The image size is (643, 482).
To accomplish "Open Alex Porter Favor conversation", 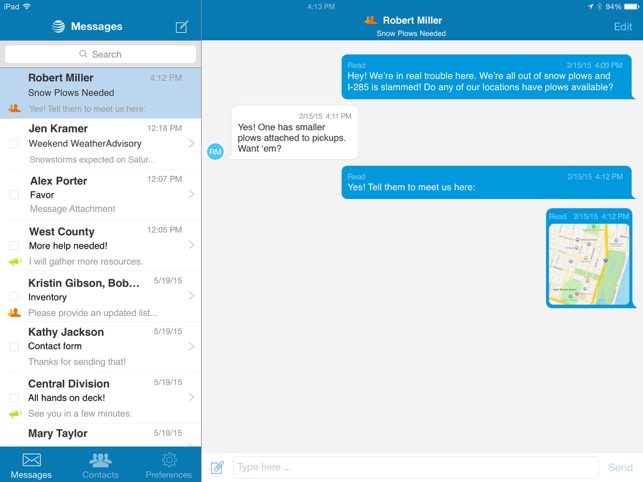I will coord(100,195).
